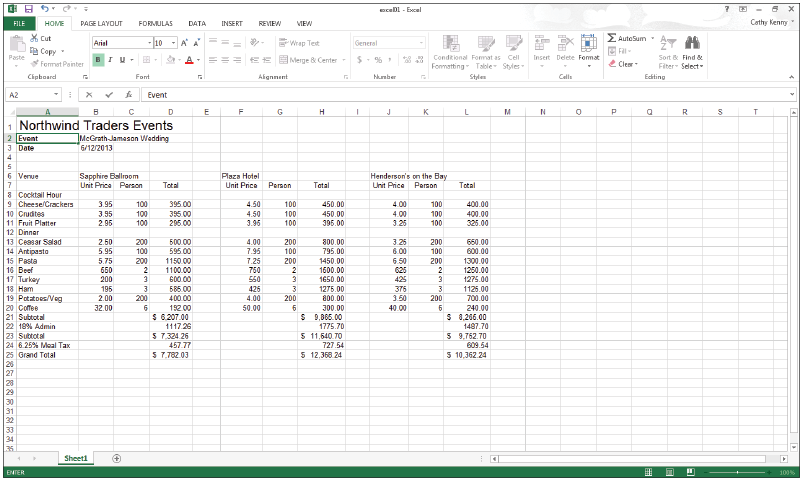Viewport: 803px width, 481px height.
Task: Switch to the PAGE LAYOUT ribbon tab
Action: [x=101, y=22]
